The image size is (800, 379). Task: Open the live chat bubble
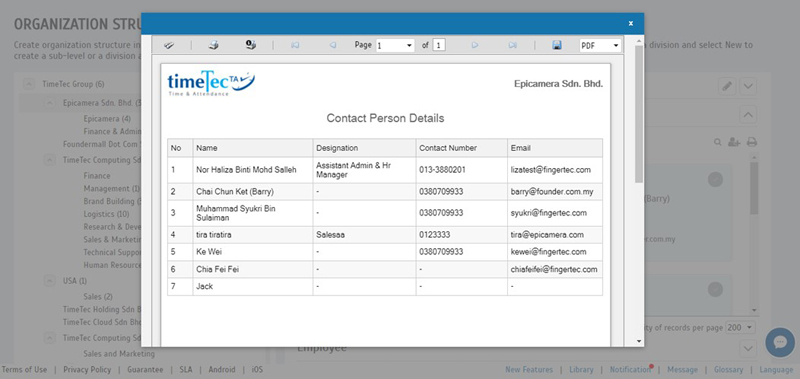click(x=780, y=342)
